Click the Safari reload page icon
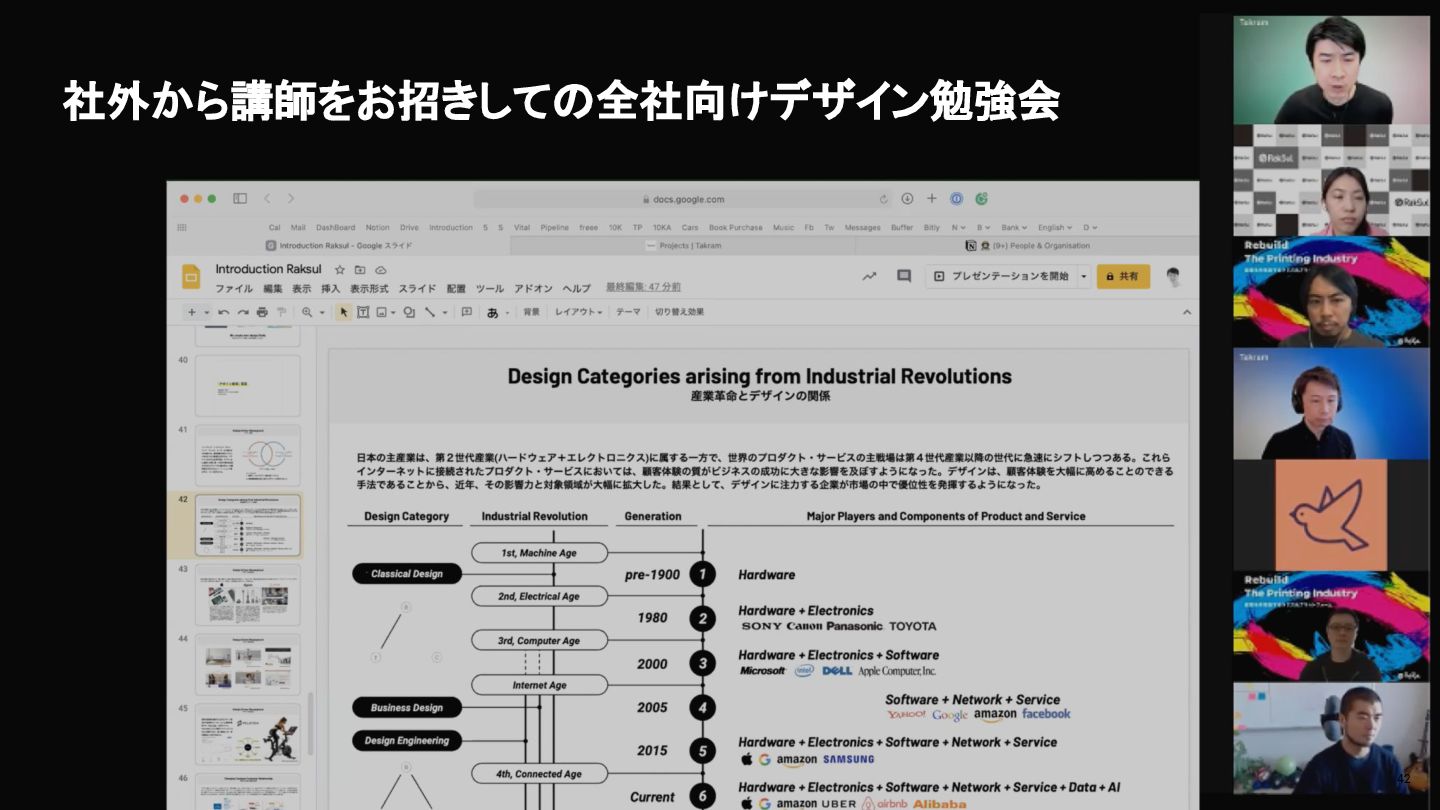The height and width of the screenshot is (810, 1440). [884, 199]
